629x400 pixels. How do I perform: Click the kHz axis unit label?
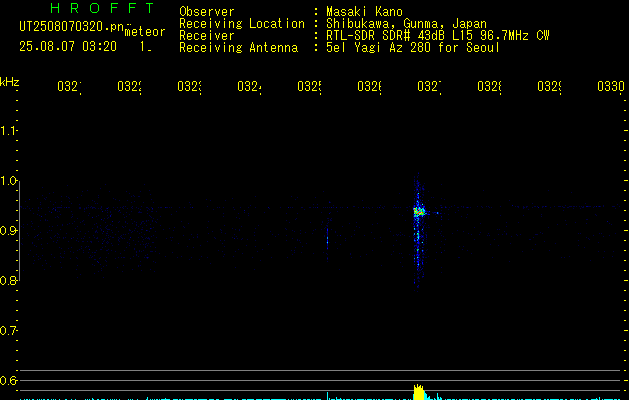tap(9, 82)
